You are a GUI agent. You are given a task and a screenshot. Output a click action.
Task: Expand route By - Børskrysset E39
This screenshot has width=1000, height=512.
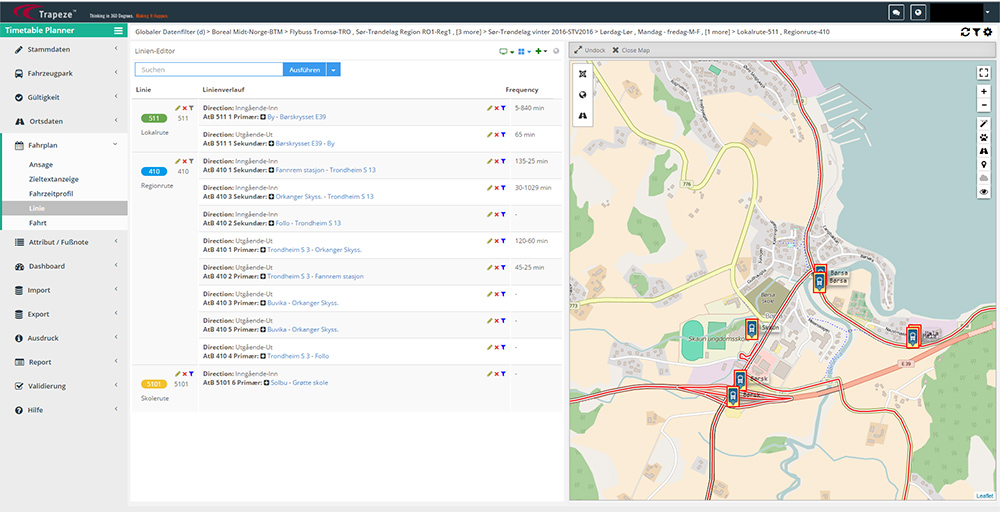260,117
